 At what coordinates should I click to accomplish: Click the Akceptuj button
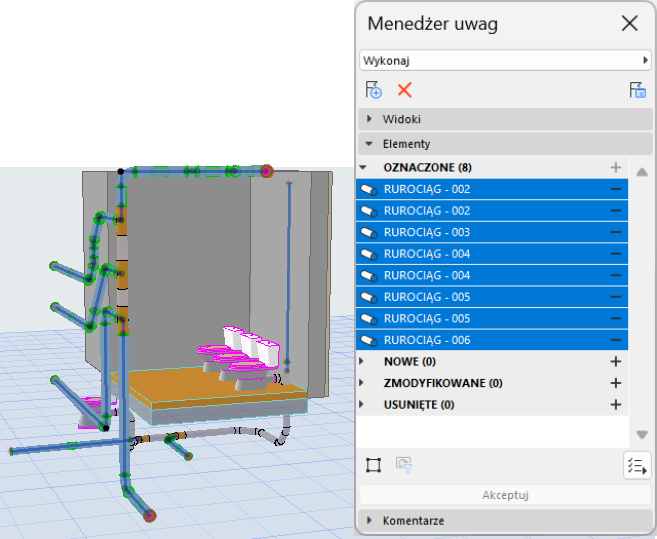505,495
